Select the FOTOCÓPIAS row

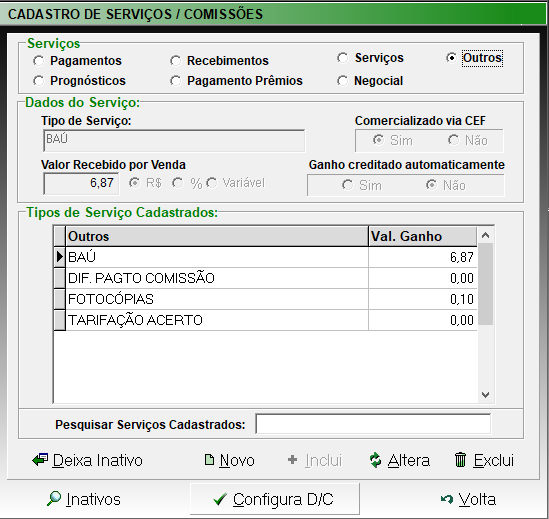click(x=265, y=299)
